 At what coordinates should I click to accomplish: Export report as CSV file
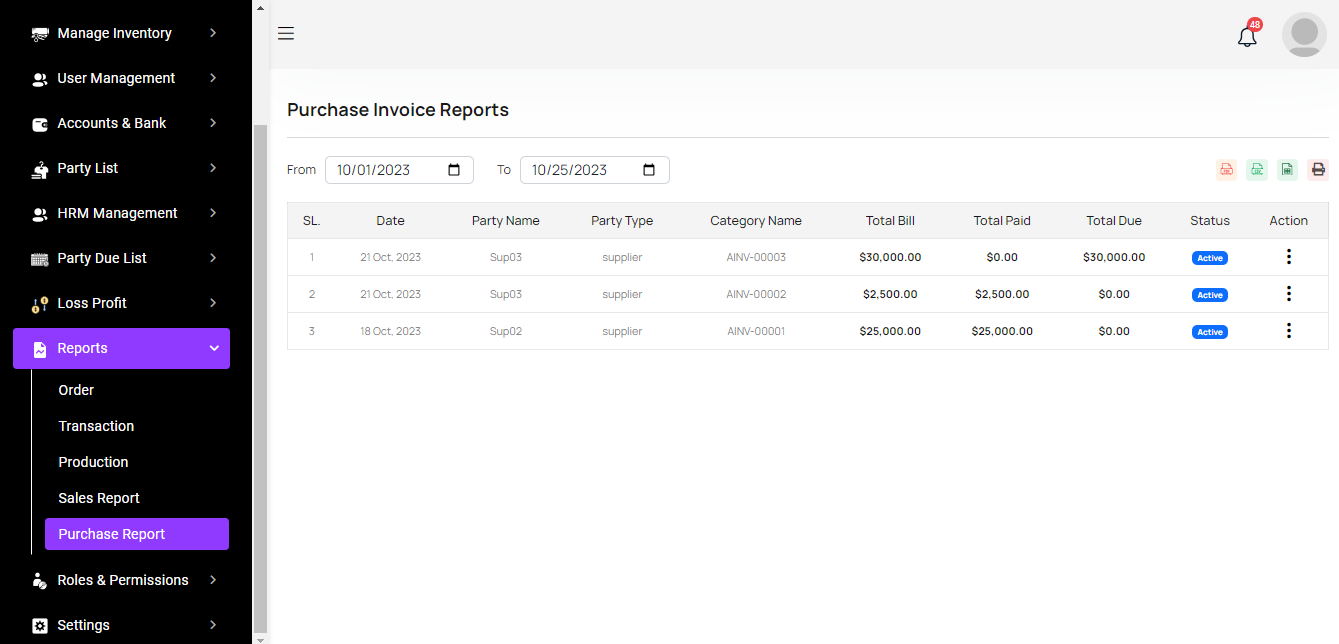tap(1257, 170)
